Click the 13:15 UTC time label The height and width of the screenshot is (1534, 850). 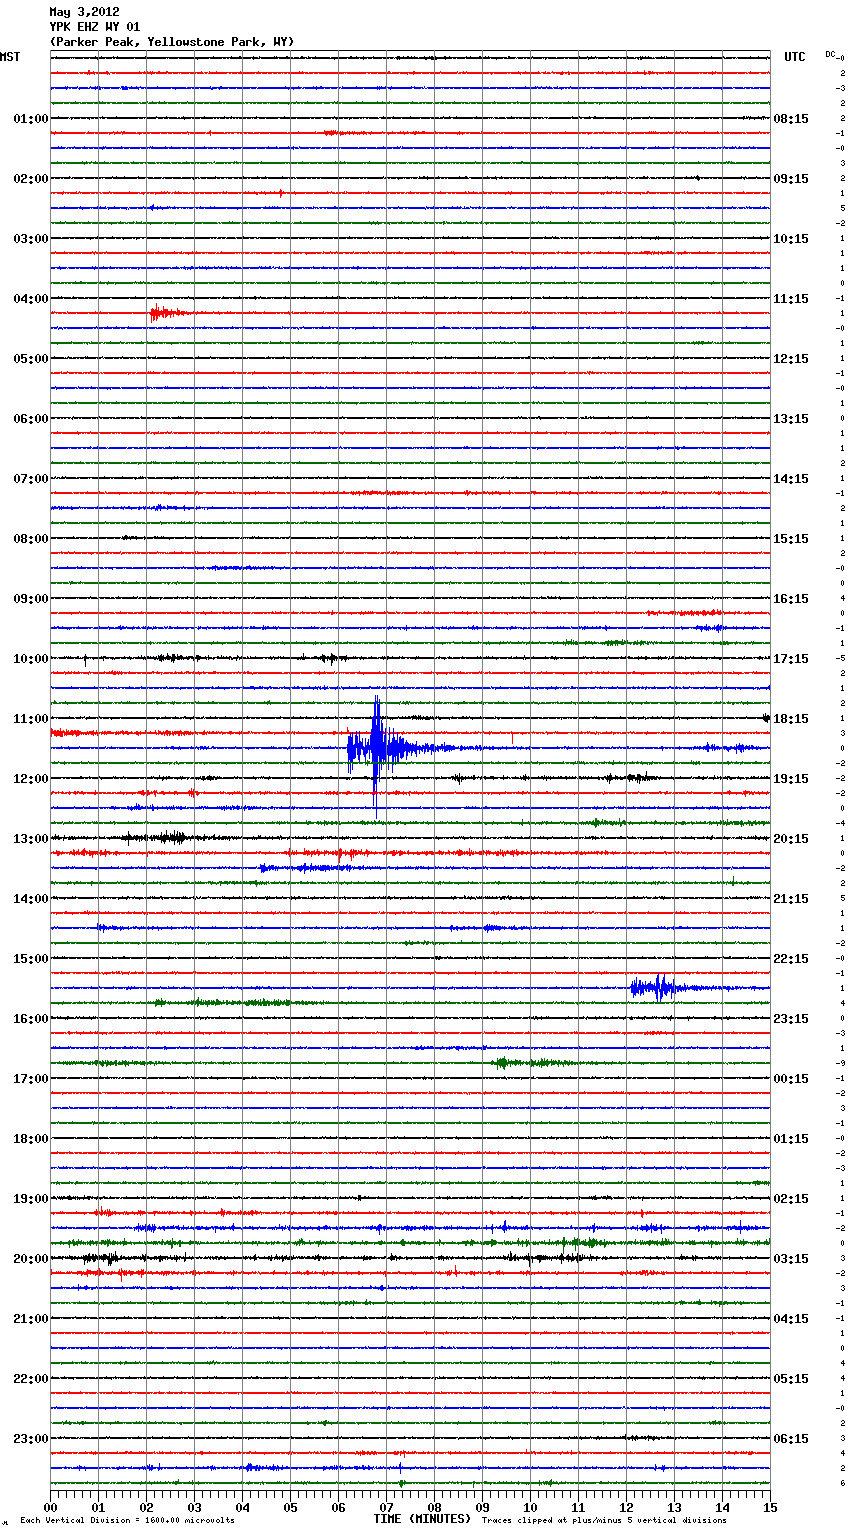click(x=791, y=418)
